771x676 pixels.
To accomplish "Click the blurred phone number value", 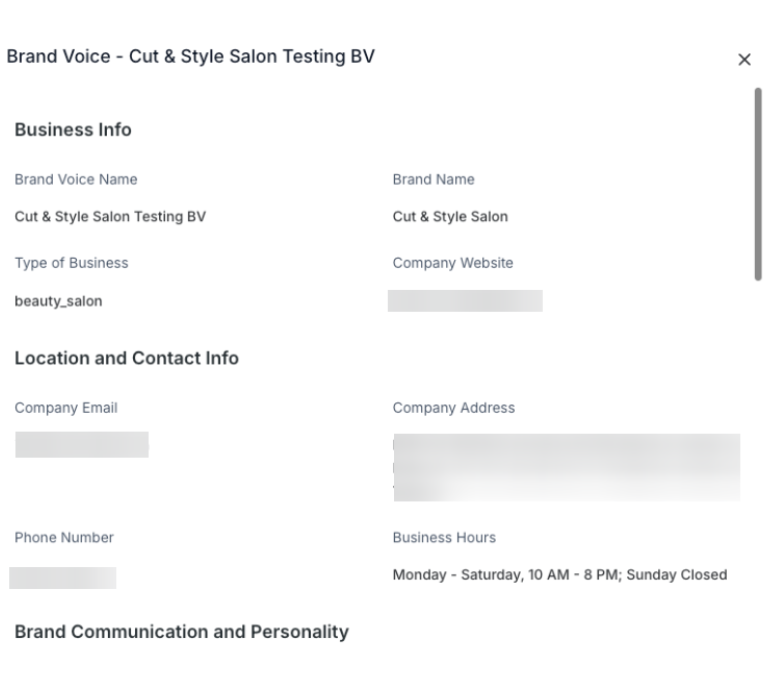I will click(x=63, y=577).
